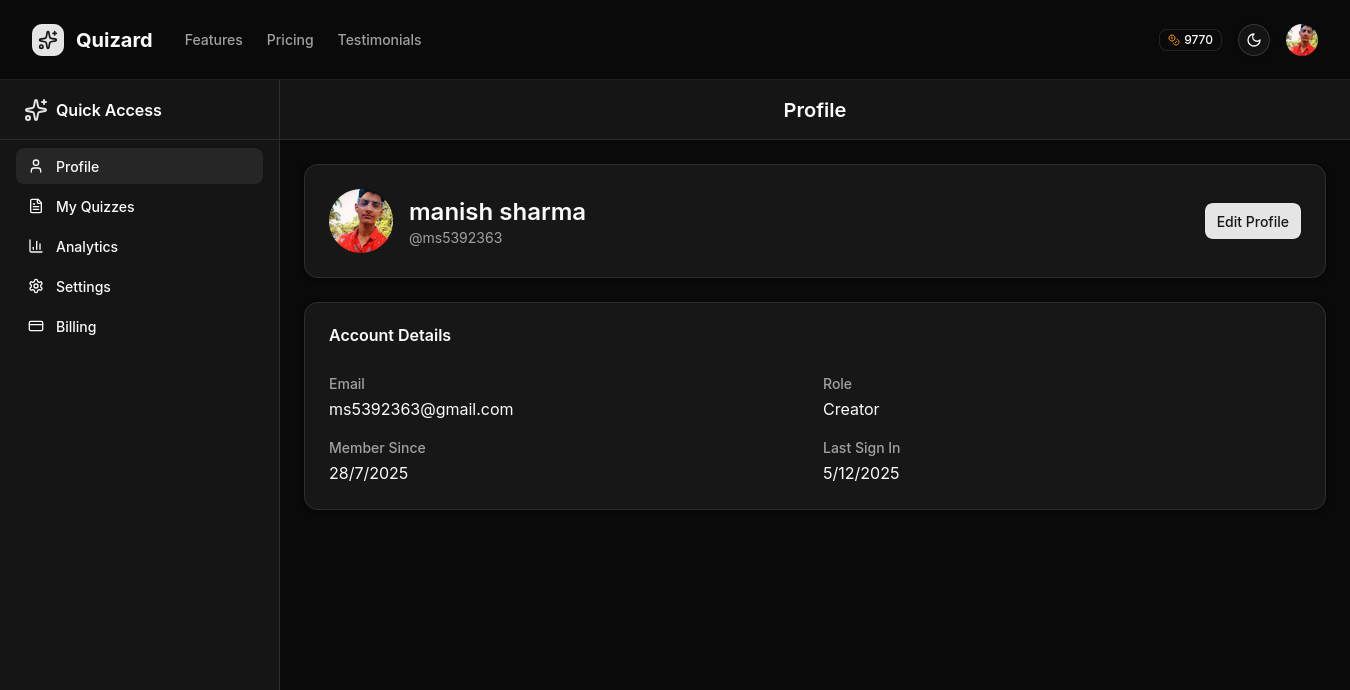
Task: Click the Email field label
Action: click(x=347, y=384)
